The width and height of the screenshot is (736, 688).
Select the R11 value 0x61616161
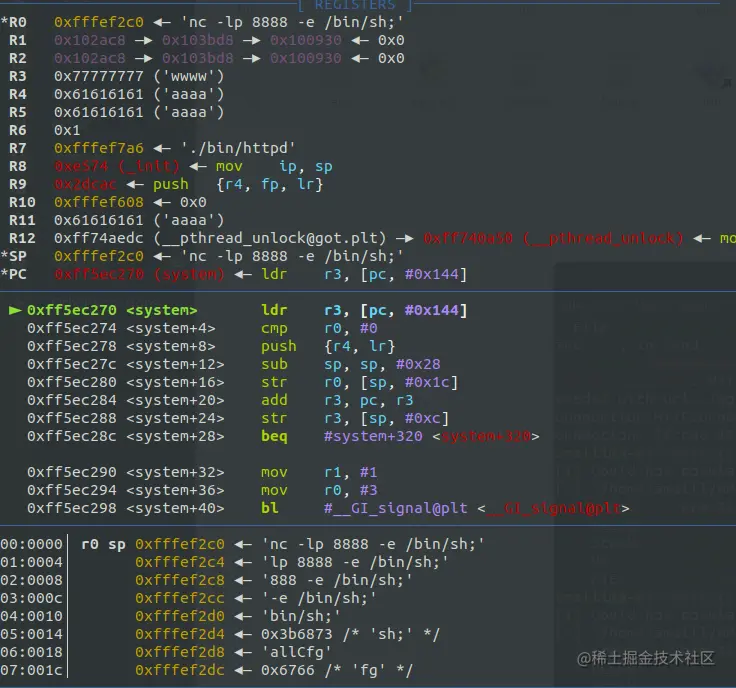tap(99, 220)
